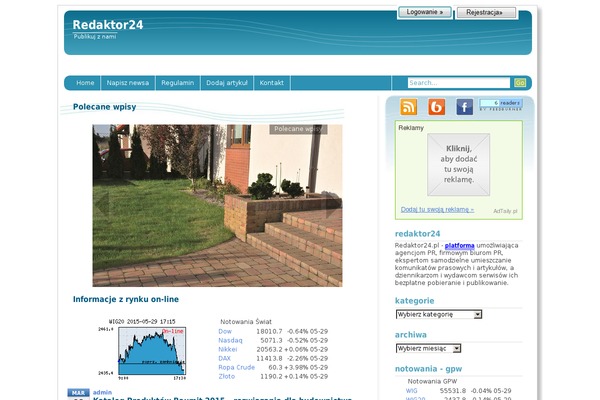Screen dimensions: 600x400
Task: Click the Notowania Świat table title
Action: tap(246, 322)
